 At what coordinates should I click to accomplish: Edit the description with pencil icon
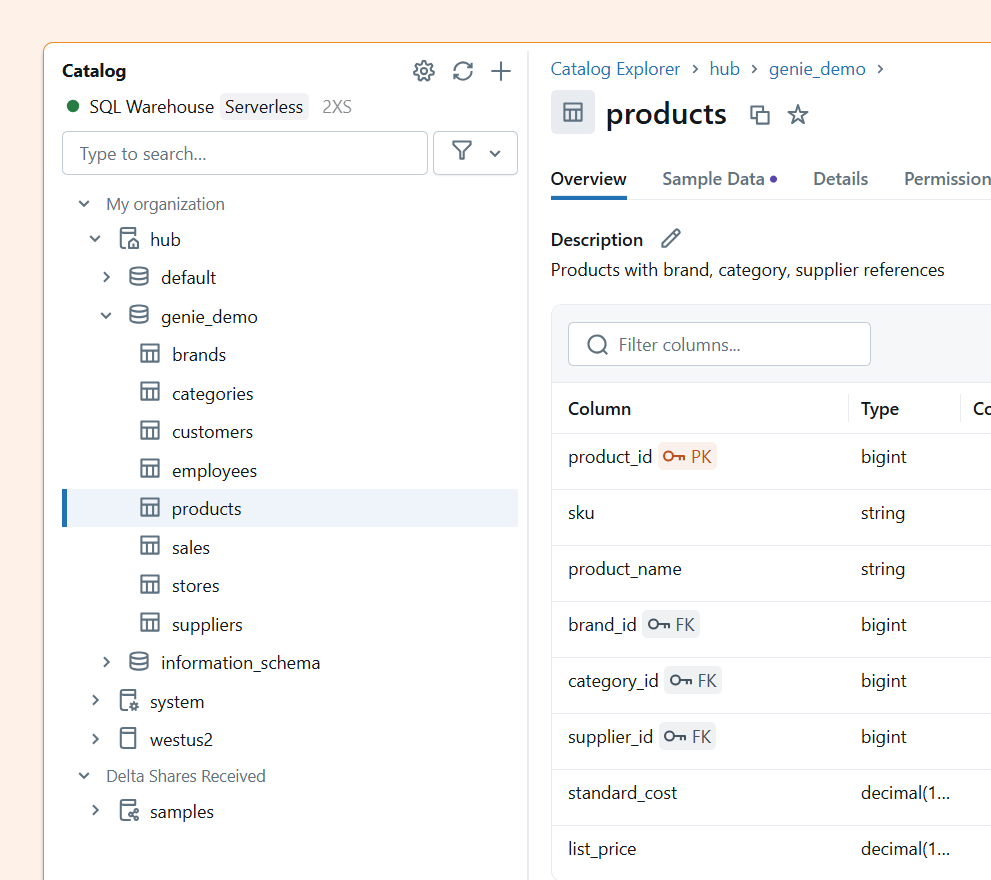671,239
